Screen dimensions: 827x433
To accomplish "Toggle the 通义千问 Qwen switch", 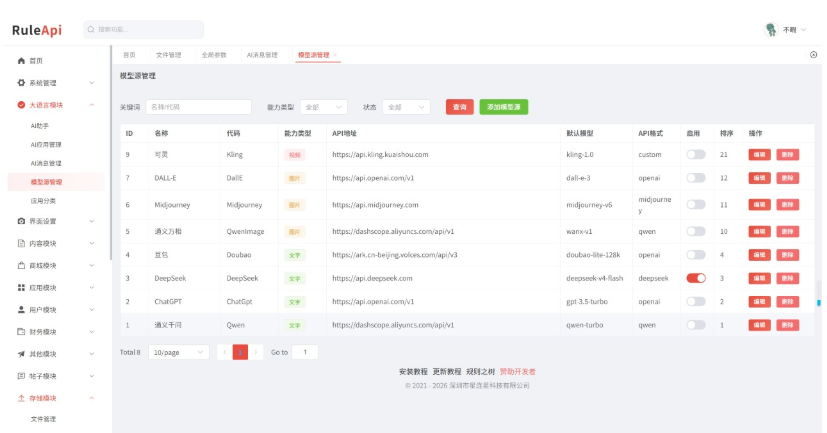I will tap(696, 325).
